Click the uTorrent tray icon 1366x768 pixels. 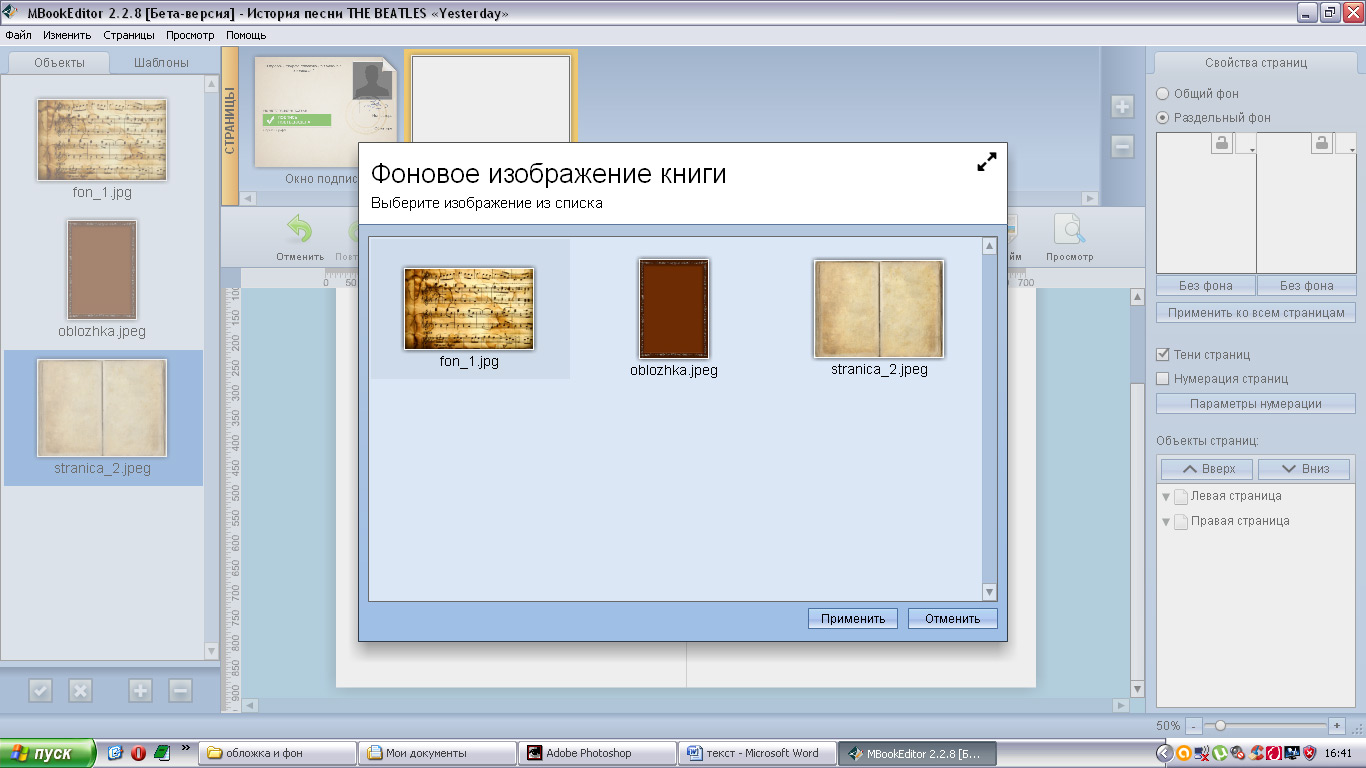(1219, 753)
